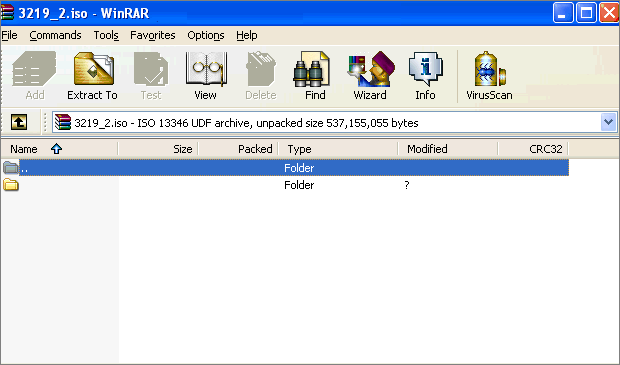Open the Favorites menu
Viewport: 620px width, 365px height.
pos(153,35)
